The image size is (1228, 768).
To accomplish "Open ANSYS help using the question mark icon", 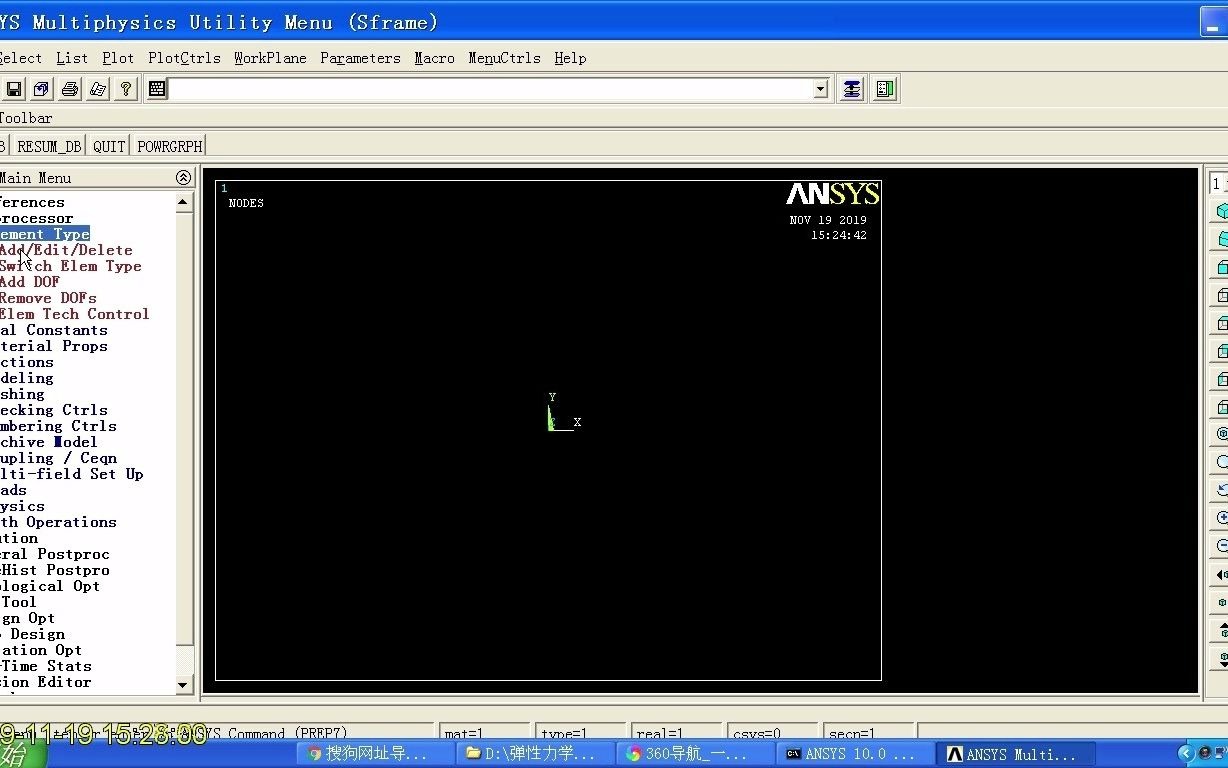I will click(x=125, y=89).
